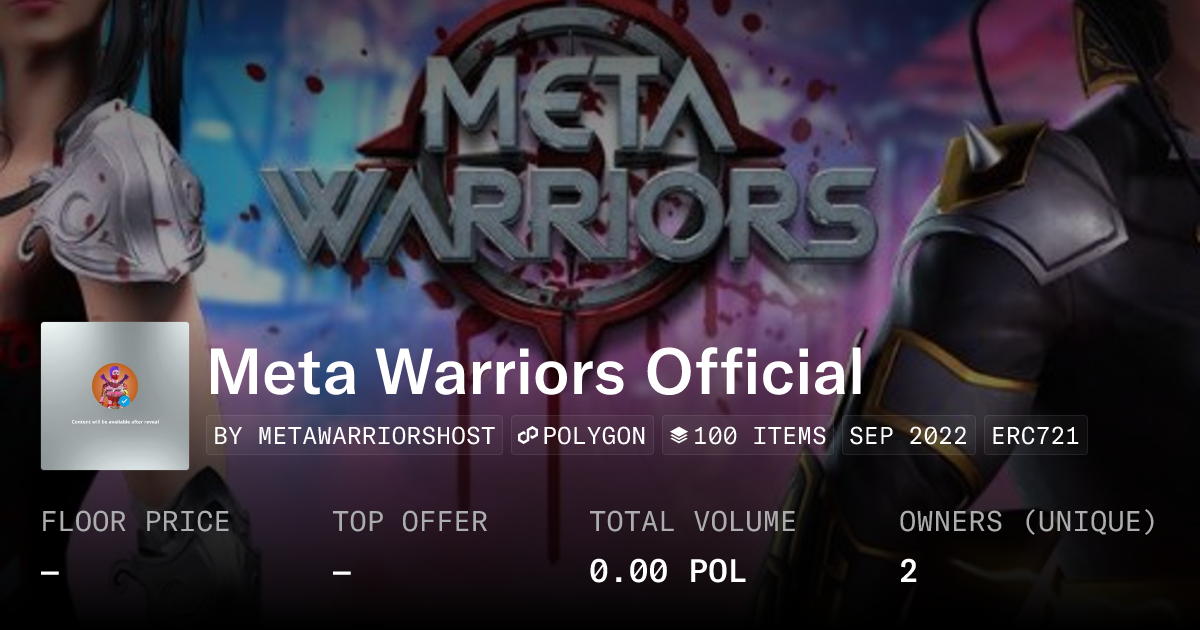Click the TOTAL VOLUME label

point(692,521)
